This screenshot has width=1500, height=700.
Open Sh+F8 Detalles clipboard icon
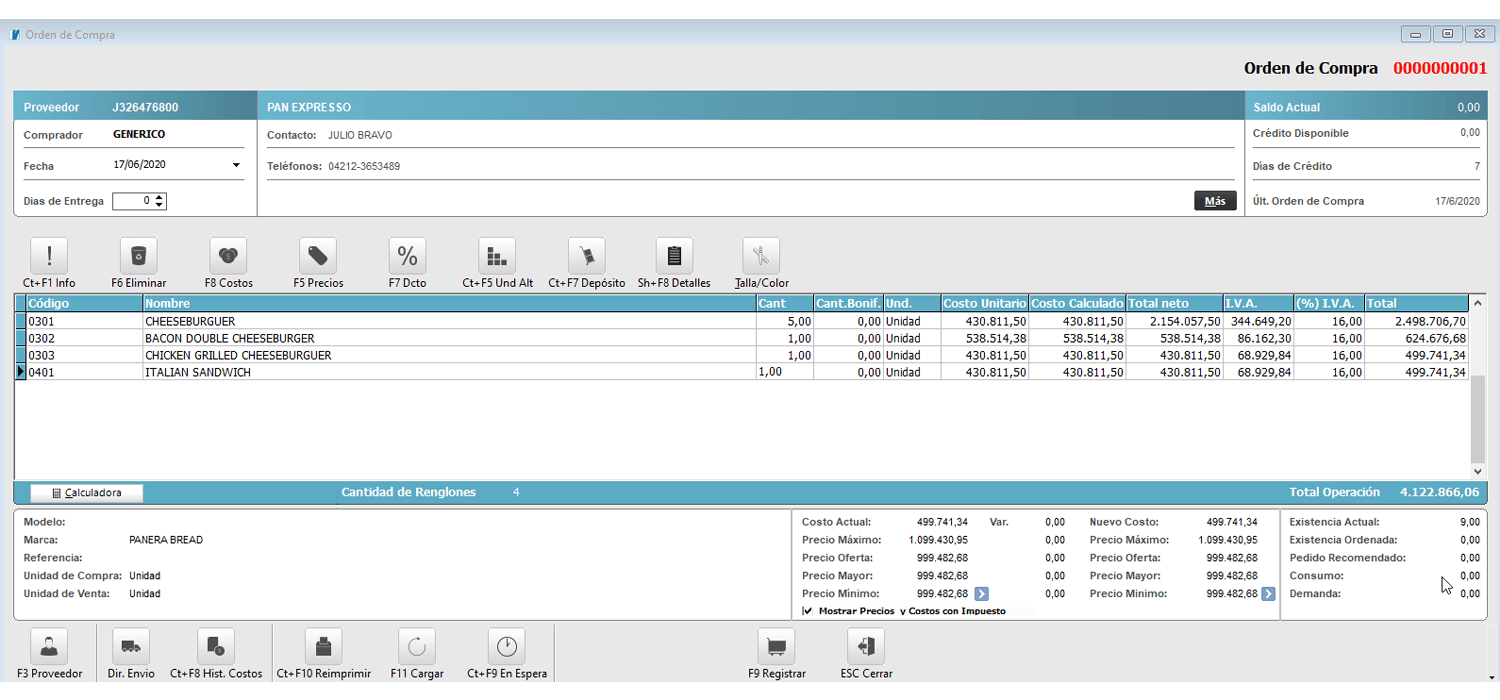pos(674,256)
